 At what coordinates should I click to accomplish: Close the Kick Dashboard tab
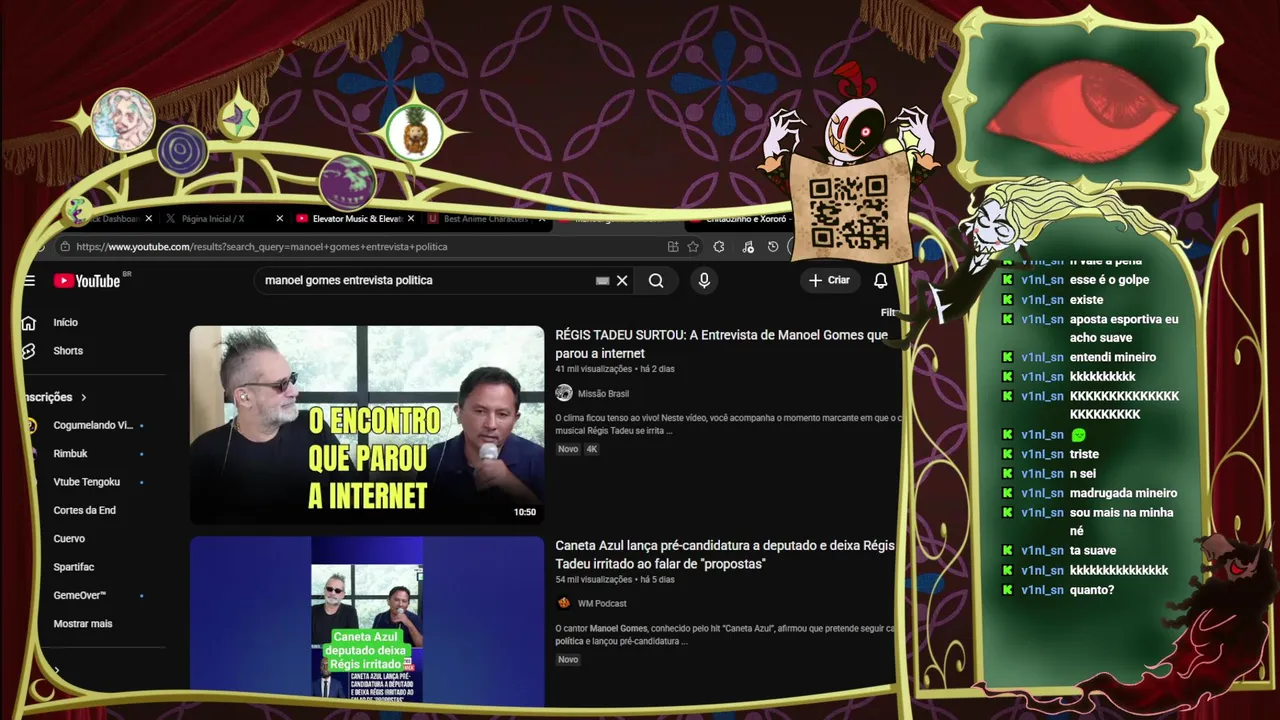pos(149,218)
